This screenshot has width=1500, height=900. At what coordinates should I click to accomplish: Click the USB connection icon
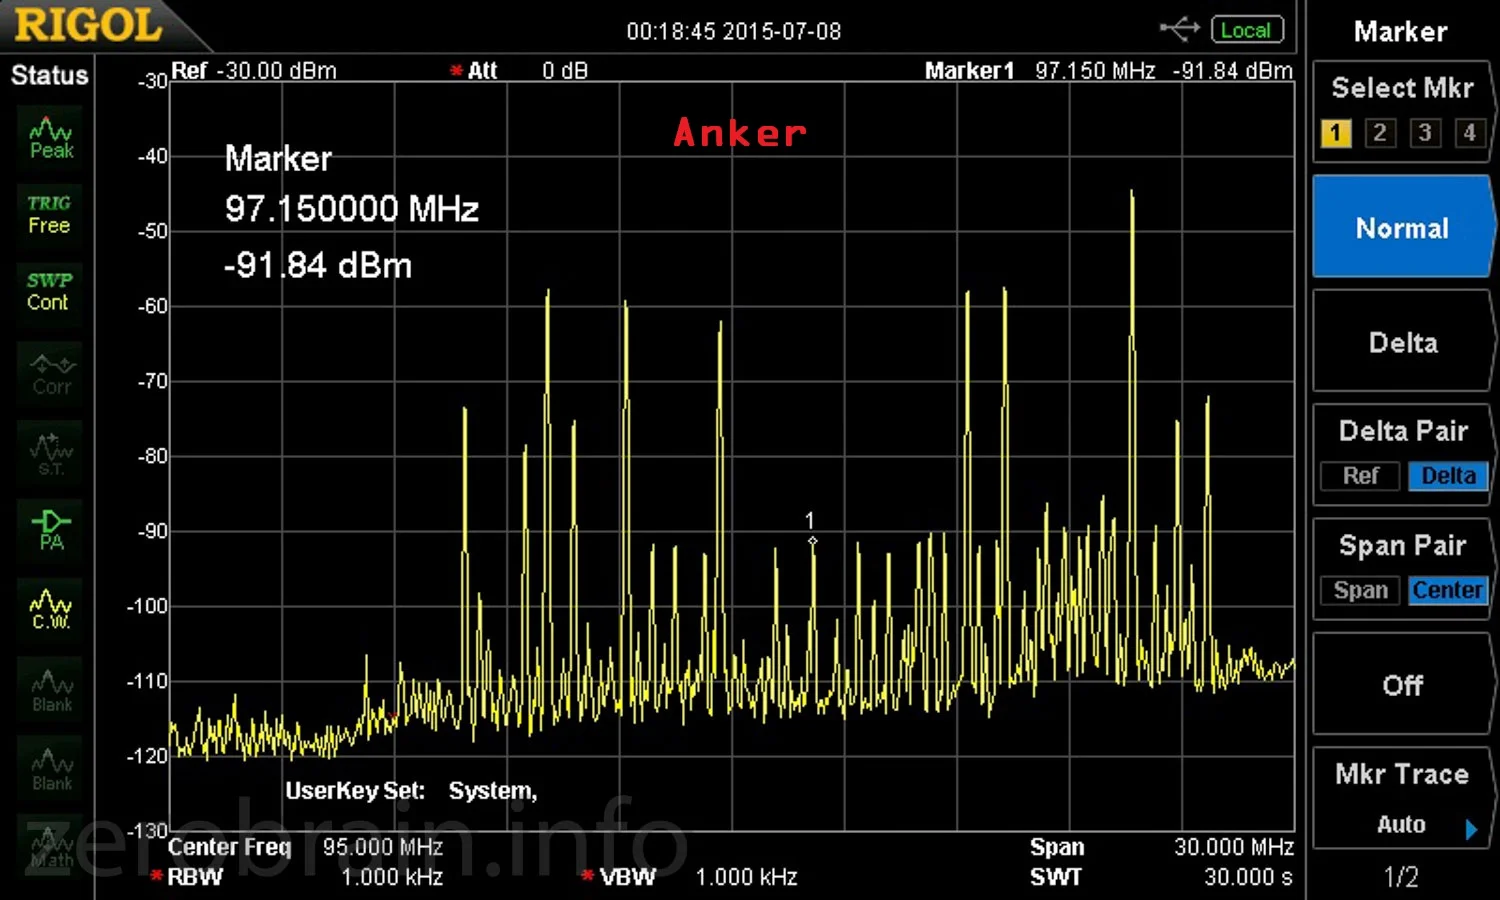tap(1180, 29)
